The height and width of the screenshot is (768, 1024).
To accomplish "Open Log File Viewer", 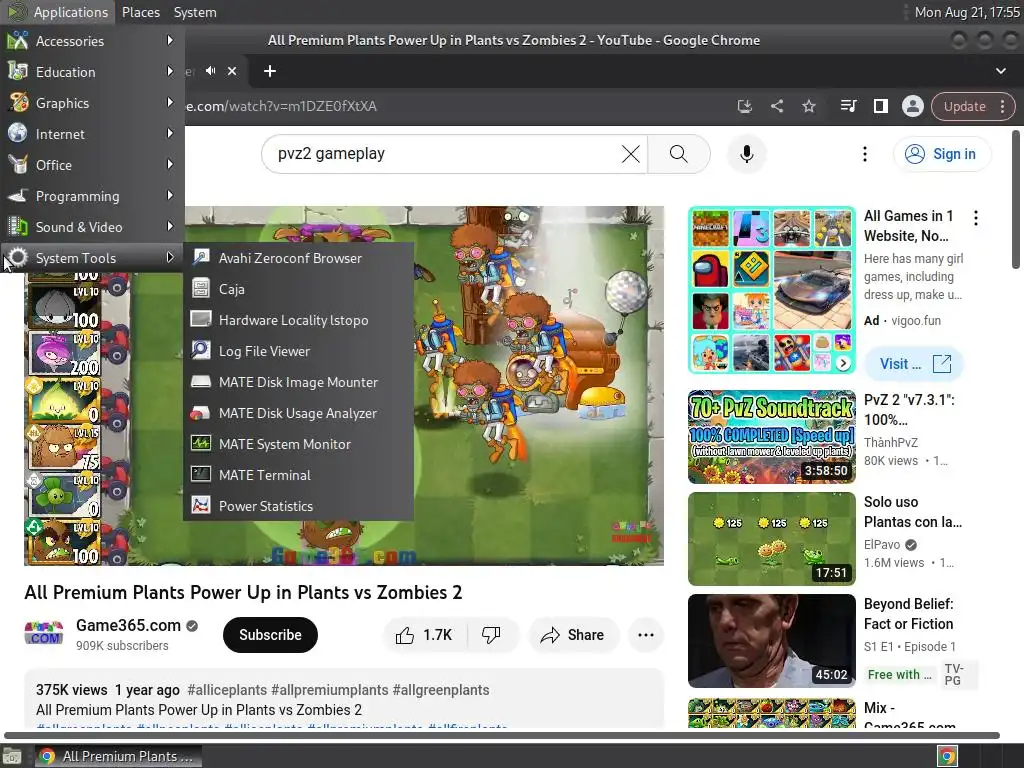I will pyautogui.click(x=298, y=351).
